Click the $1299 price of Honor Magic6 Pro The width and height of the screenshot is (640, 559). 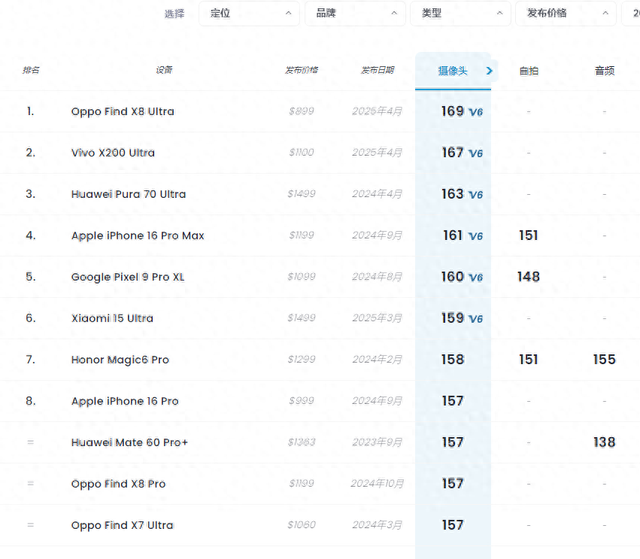tap(302, 359)
